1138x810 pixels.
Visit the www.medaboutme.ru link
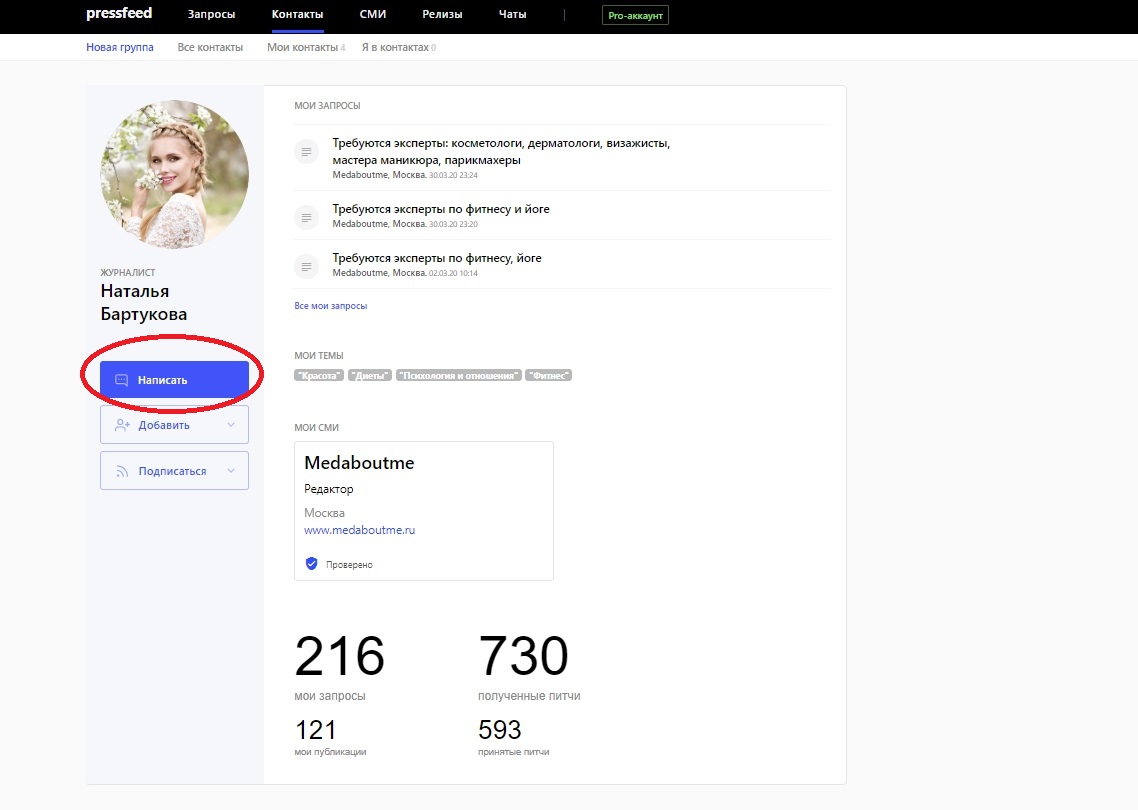click(x=359, y=530)
